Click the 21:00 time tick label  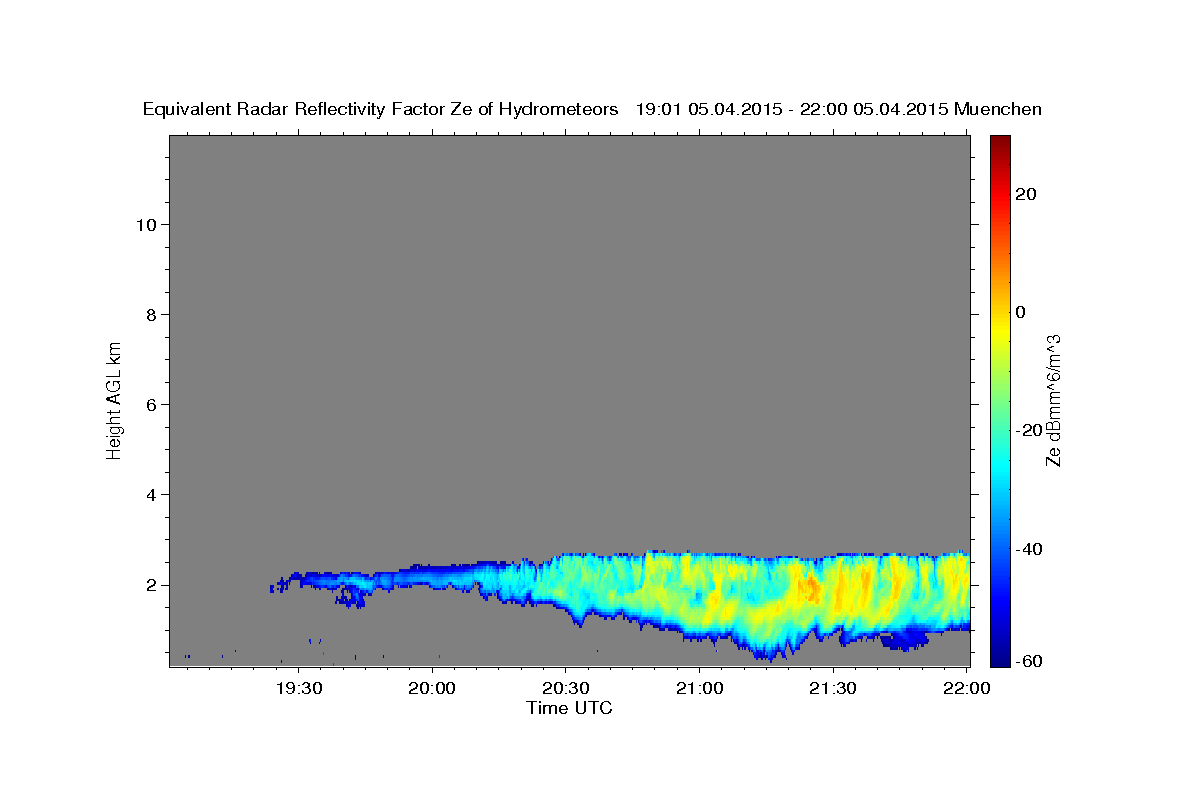pos(699,688)
